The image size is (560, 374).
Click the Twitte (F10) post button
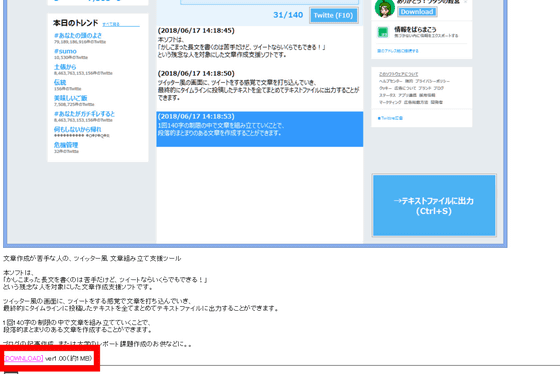coord(334,15)
